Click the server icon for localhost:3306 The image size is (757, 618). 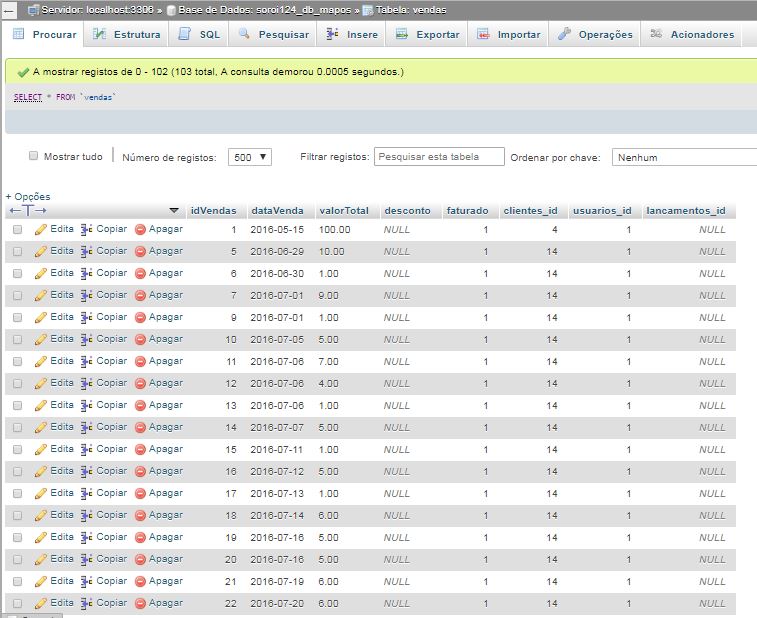pyautogui.click(x=33, y=10)
